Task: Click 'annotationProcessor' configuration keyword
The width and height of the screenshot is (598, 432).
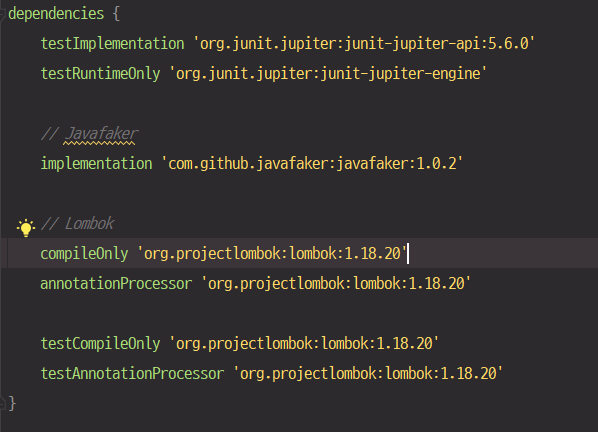Action: click(116, 284)
